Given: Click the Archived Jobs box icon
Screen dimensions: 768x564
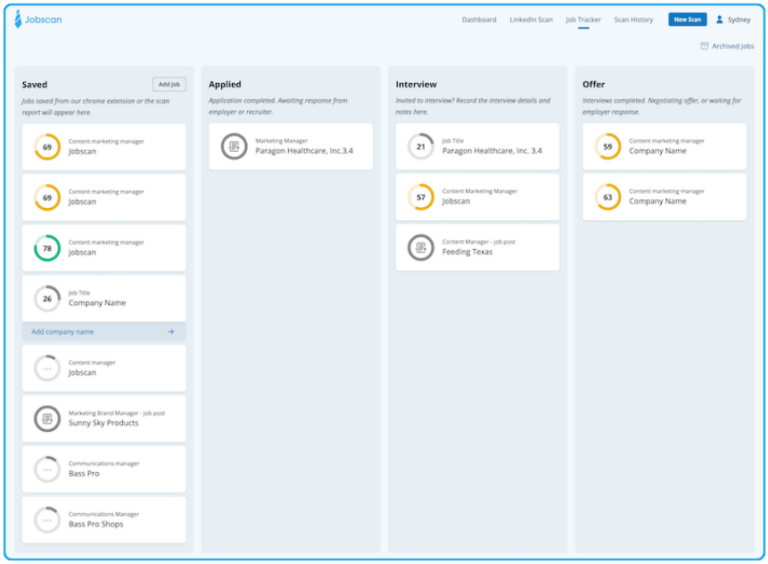Looking at the screenshot, I should click(x=704, y=46).
